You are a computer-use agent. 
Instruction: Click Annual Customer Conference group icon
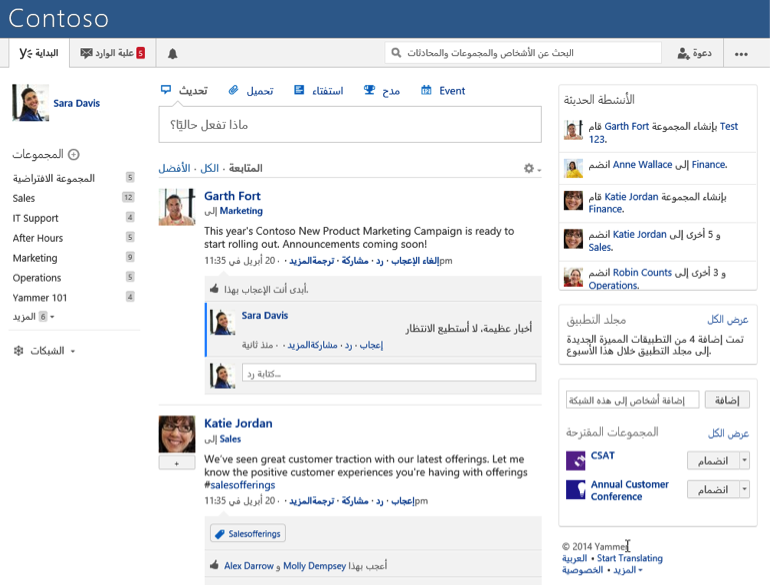pos(576,490)
